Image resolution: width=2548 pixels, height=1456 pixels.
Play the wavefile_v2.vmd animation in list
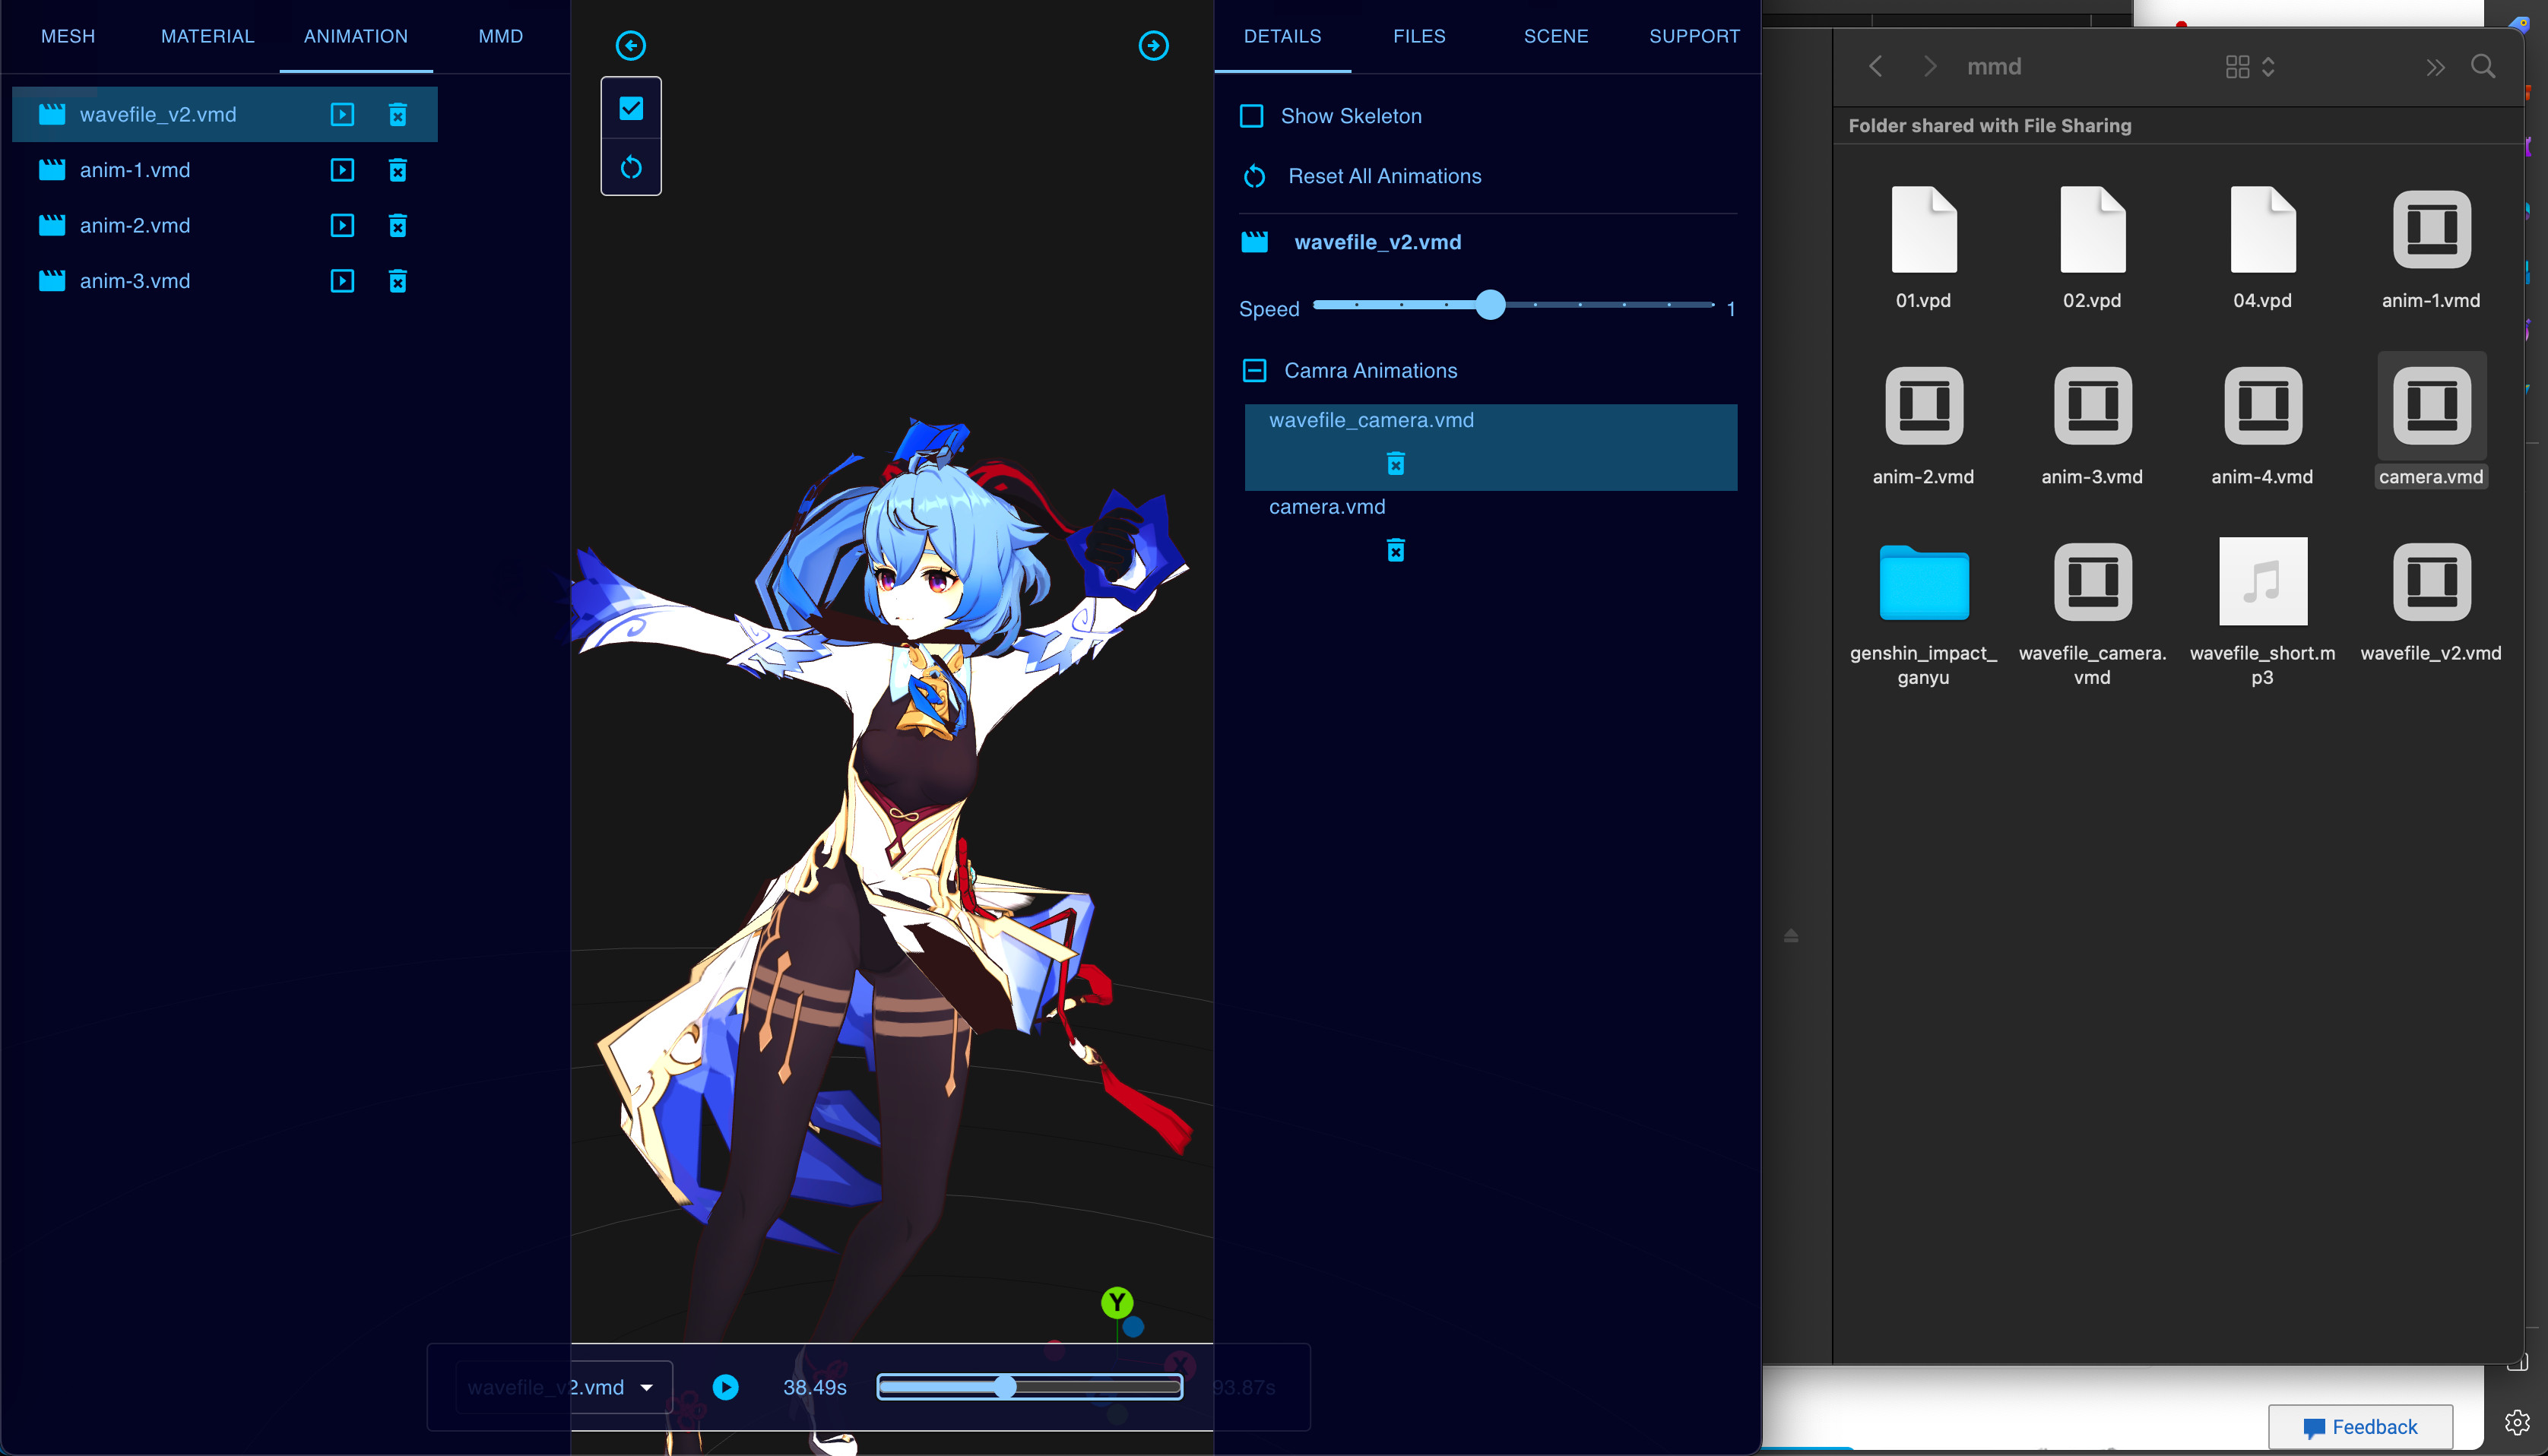click(342, 114)
